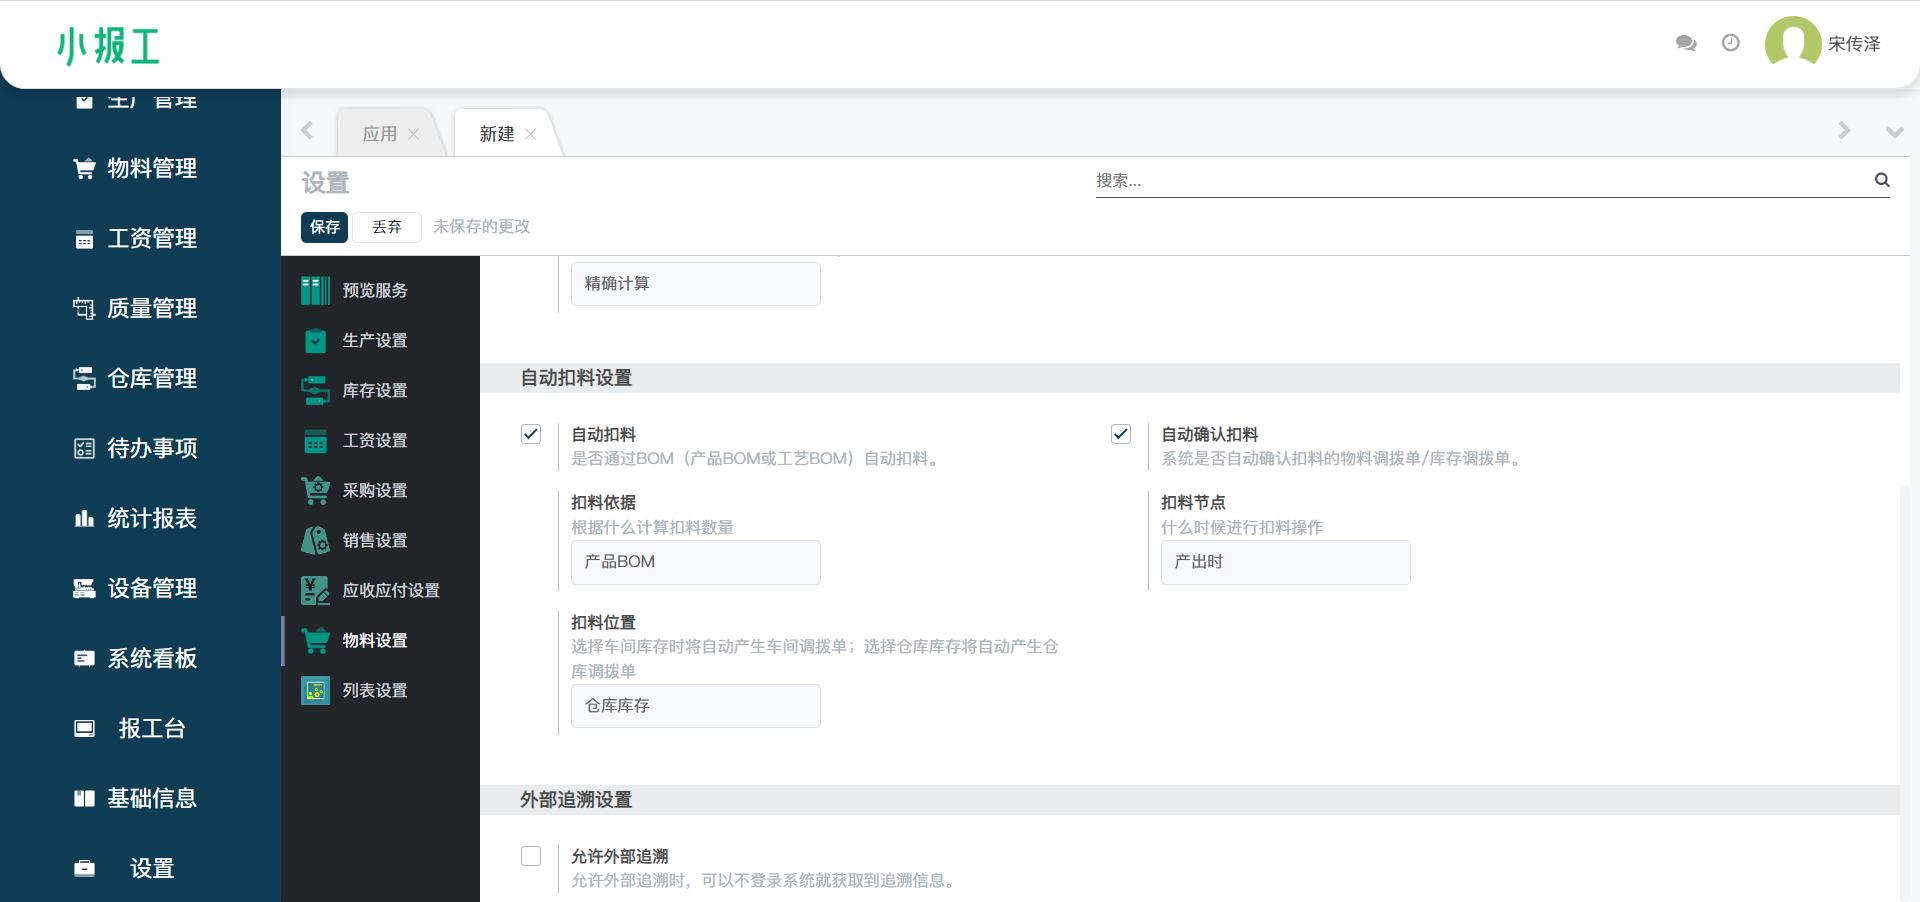Click the clock activity icon

1731,43
